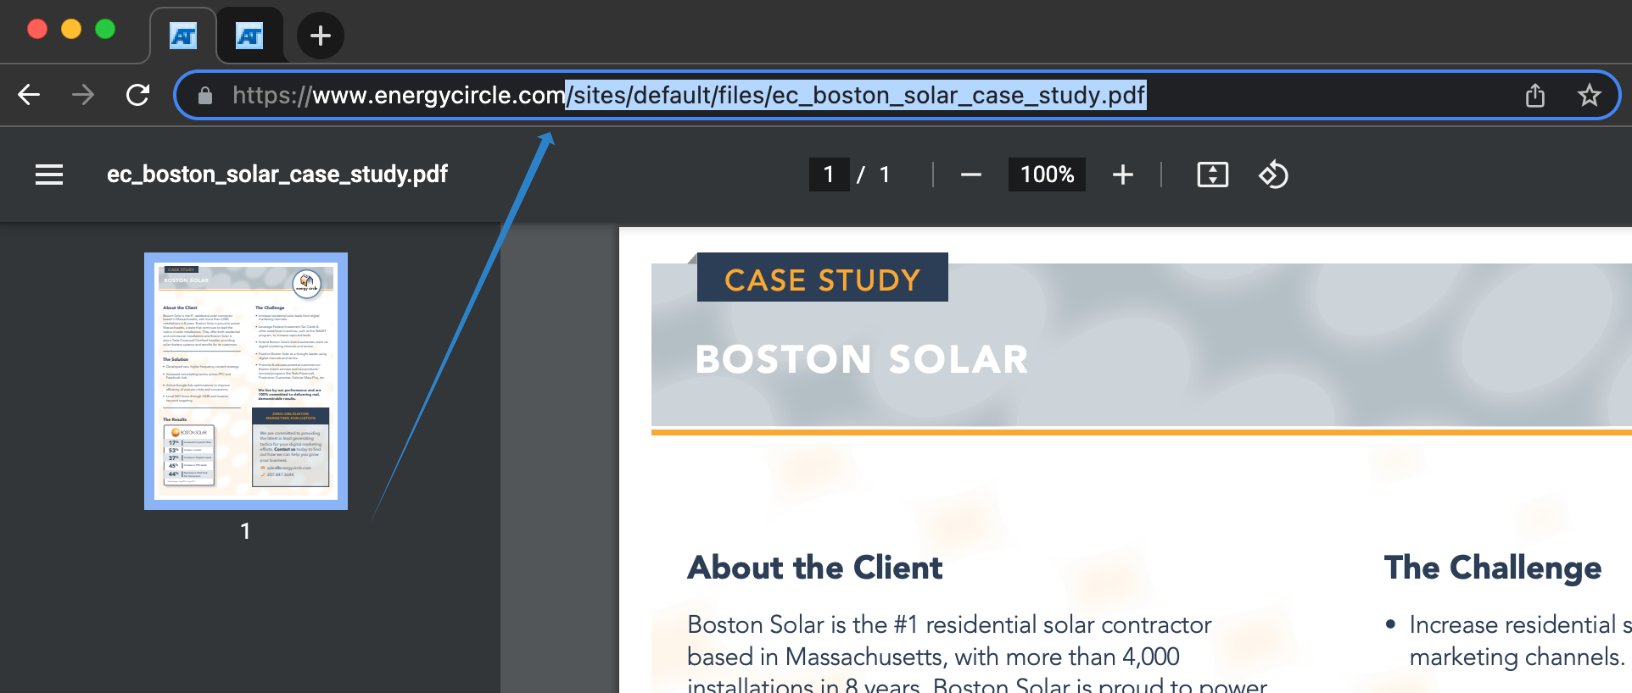Click the About the Client heading
The image size is (1632, 693).
coord(815,567)
